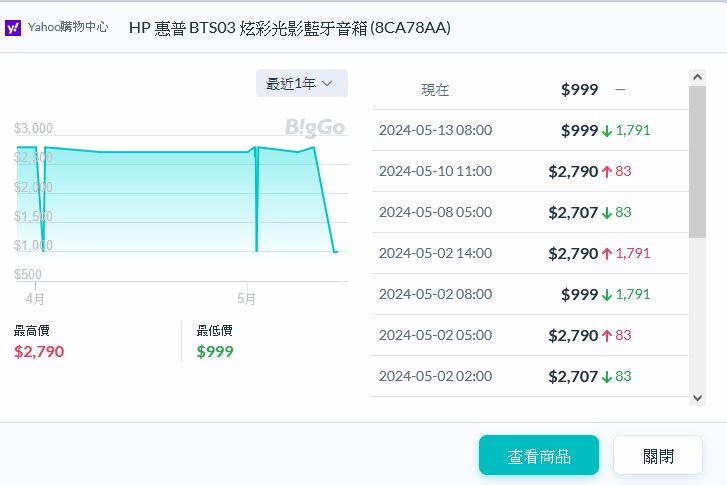Click red up arrow in 2024-05-02 05:00 row
727x485 pixels.
pyautogui.click(x=606, y=335)
